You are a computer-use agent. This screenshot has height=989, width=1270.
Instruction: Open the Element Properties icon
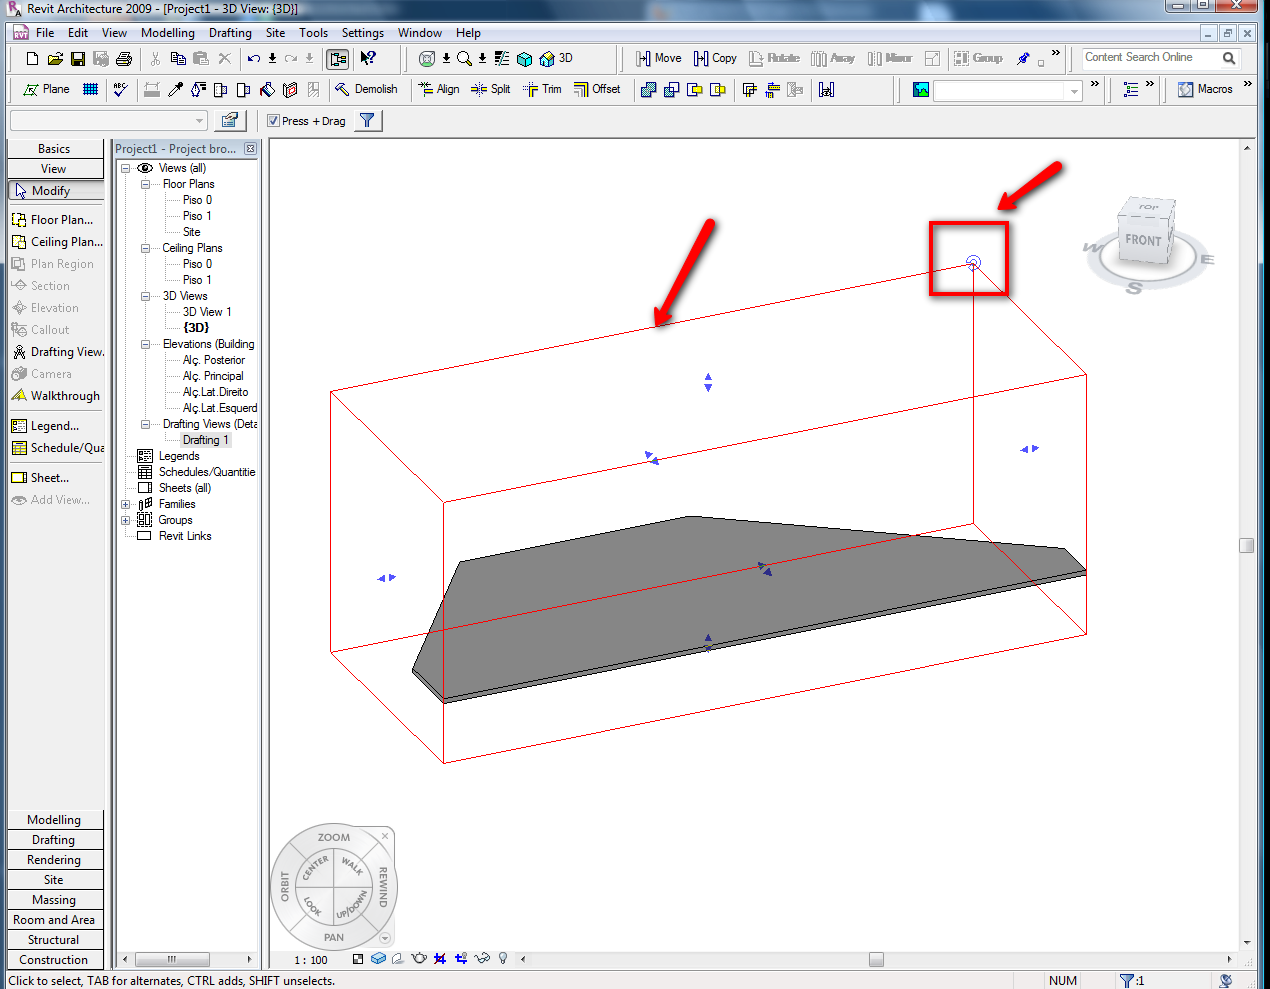click(230, 121)
